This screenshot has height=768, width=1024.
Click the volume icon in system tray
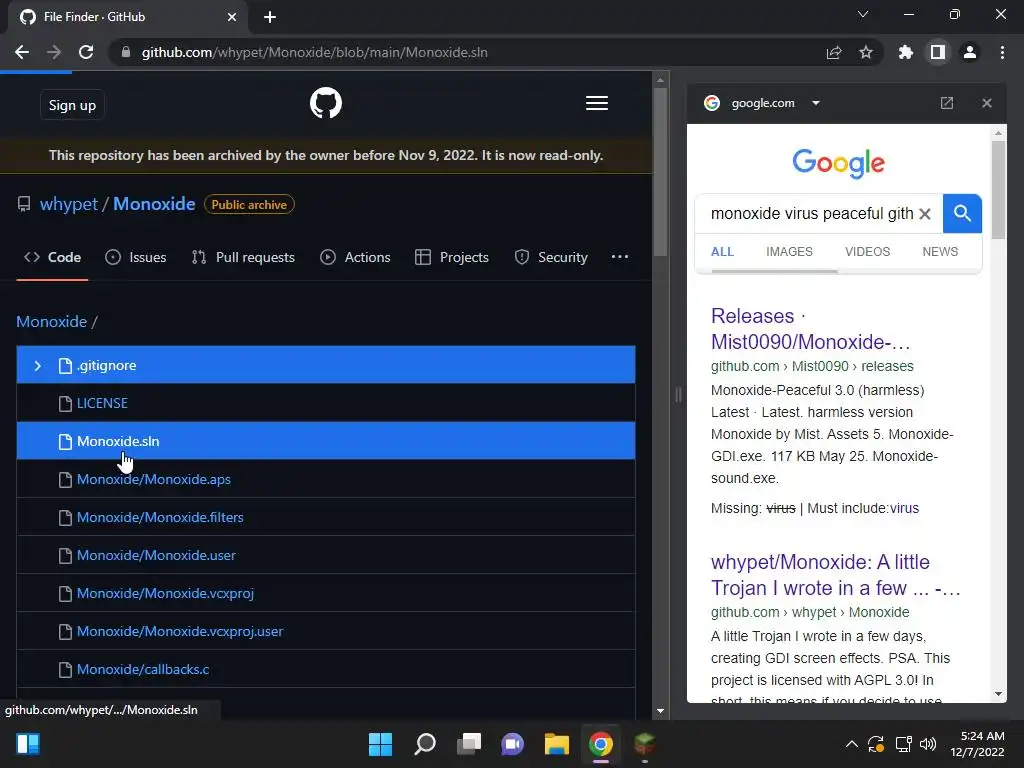click(x=927, y=744)
